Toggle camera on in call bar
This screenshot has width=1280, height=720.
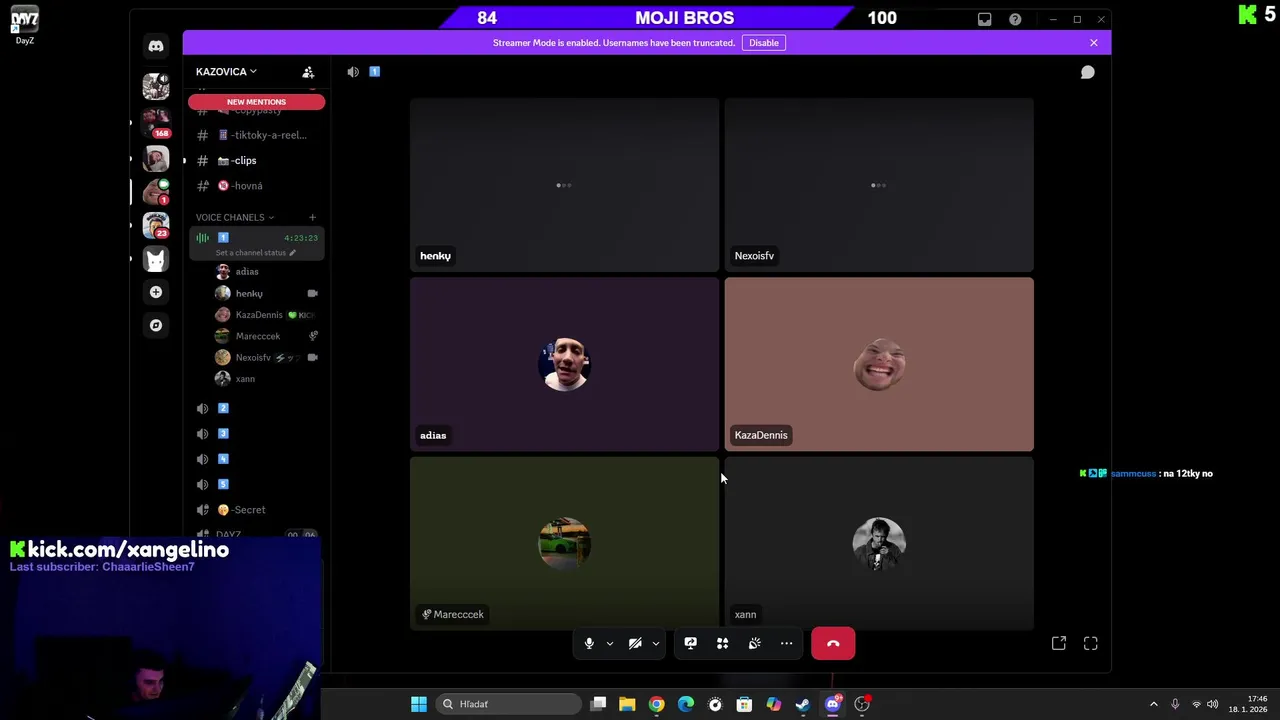[x=635, y=644]
